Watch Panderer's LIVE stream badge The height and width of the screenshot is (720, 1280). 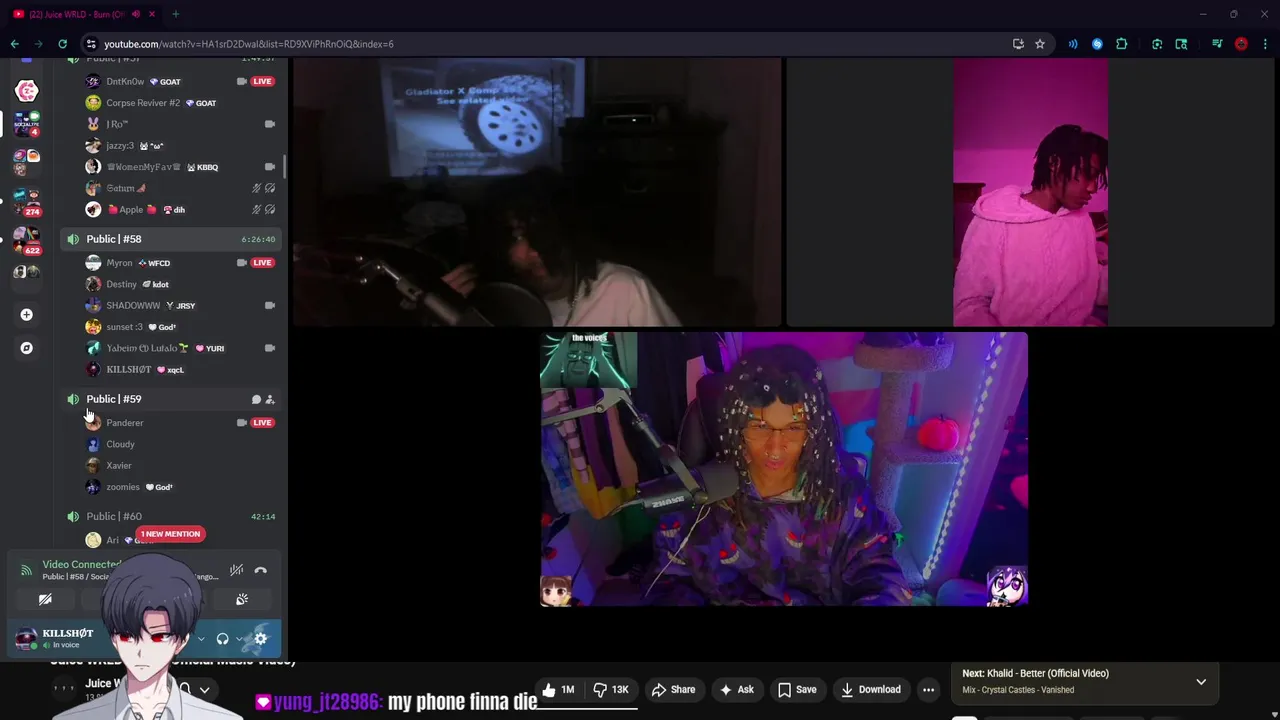tap(262, 423)
